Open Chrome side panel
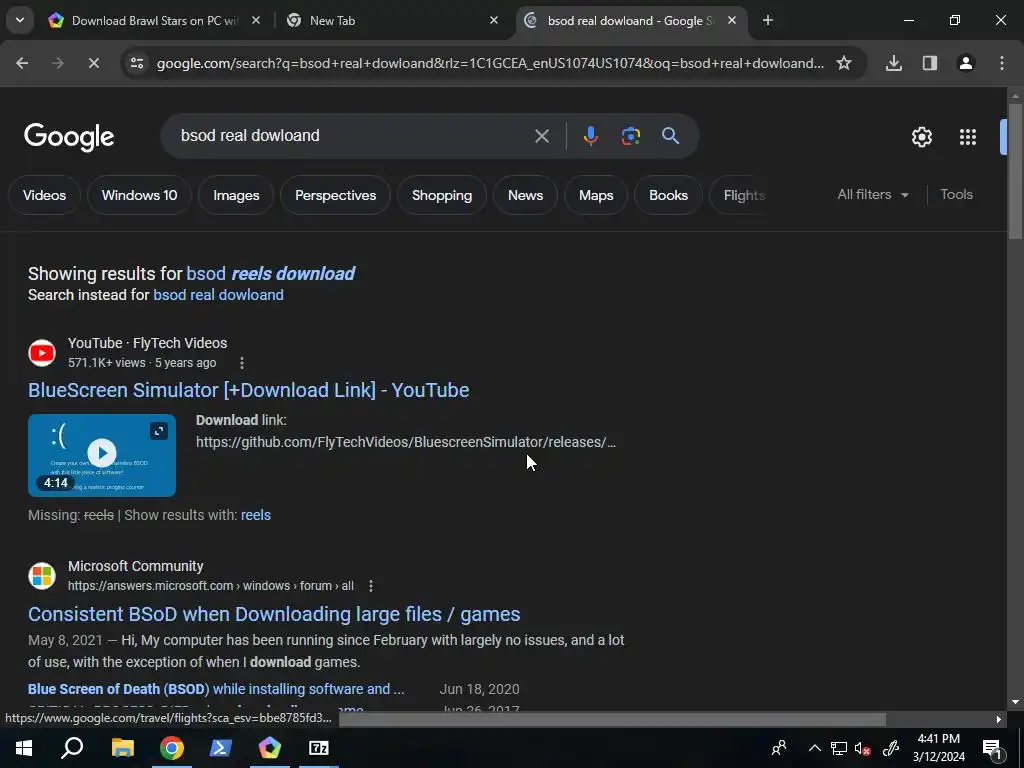The width and height of the screenshot is (1024, 768). [930, 63]
